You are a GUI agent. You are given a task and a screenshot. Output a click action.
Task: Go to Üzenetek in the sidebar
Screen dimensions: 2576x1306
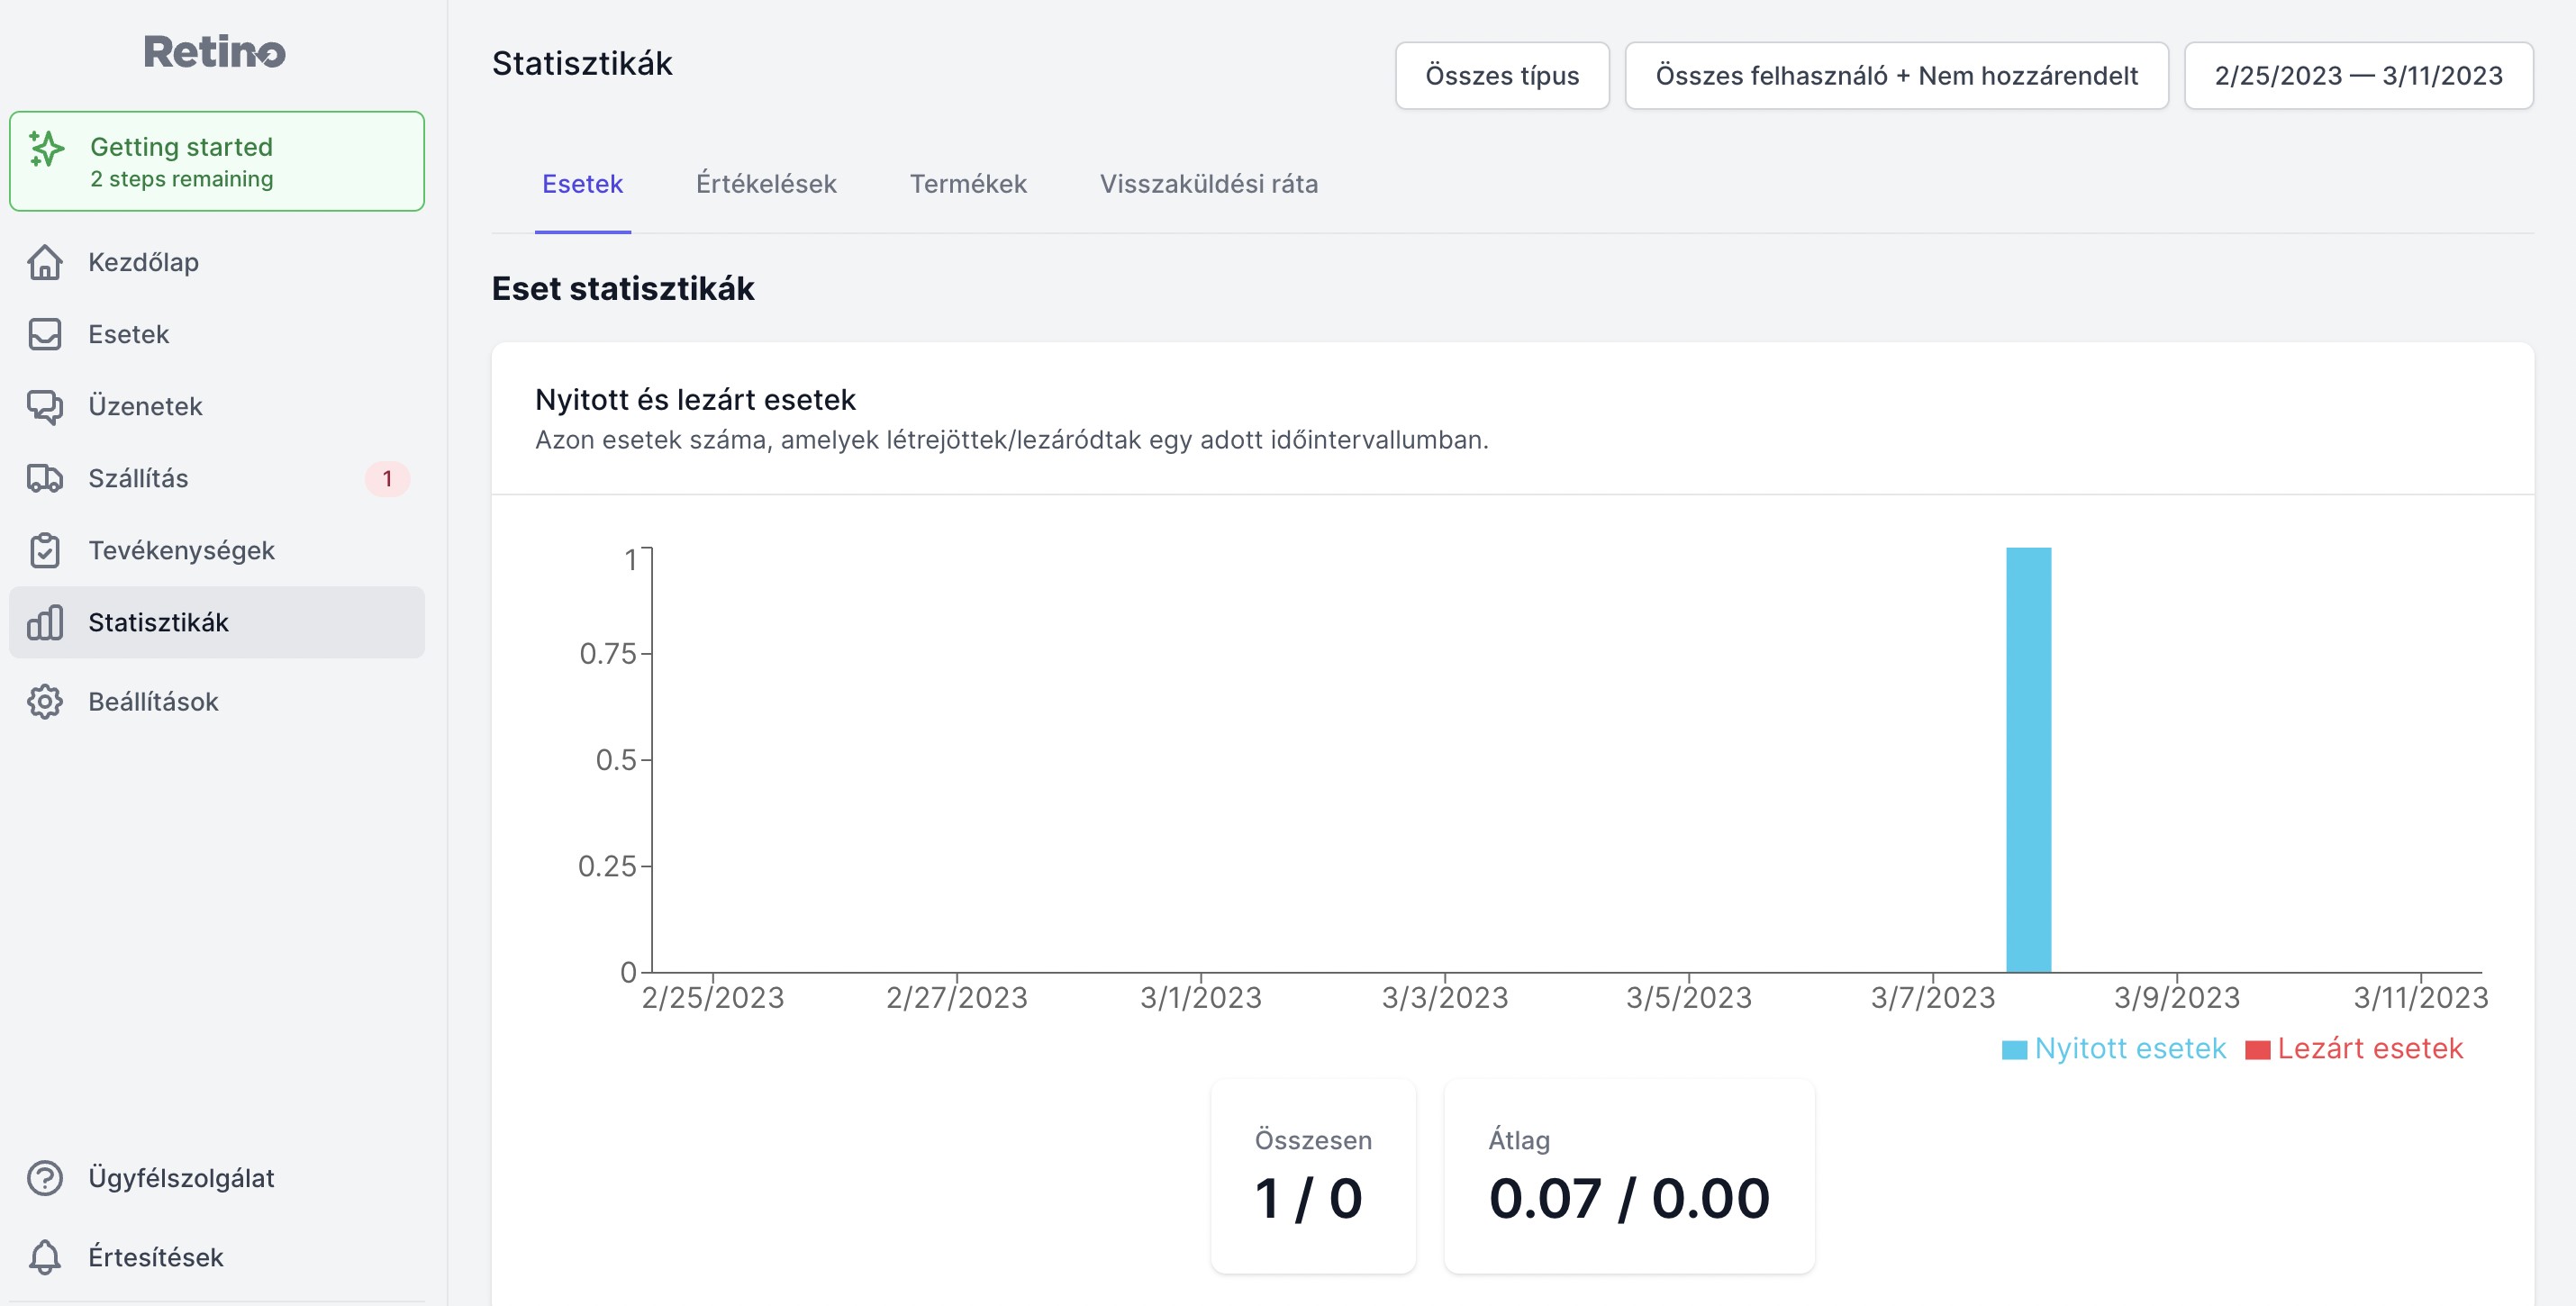coord(217,406)
